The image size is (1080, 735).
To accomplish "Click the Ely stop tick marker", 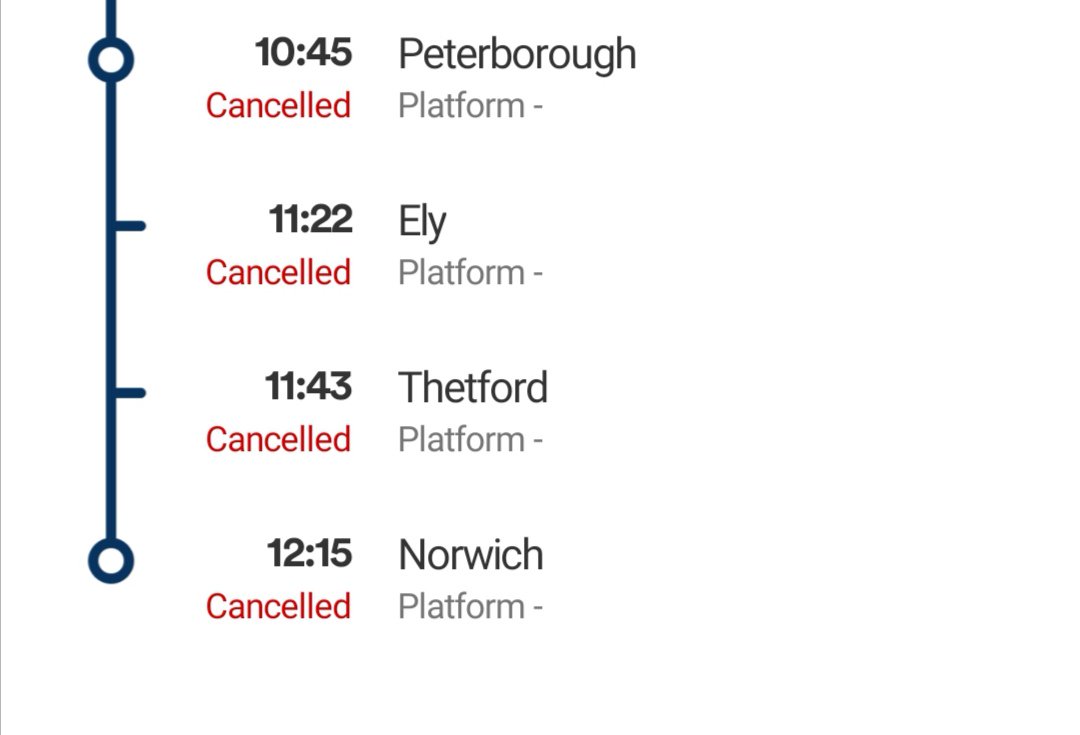I will [x=128, y=226].
